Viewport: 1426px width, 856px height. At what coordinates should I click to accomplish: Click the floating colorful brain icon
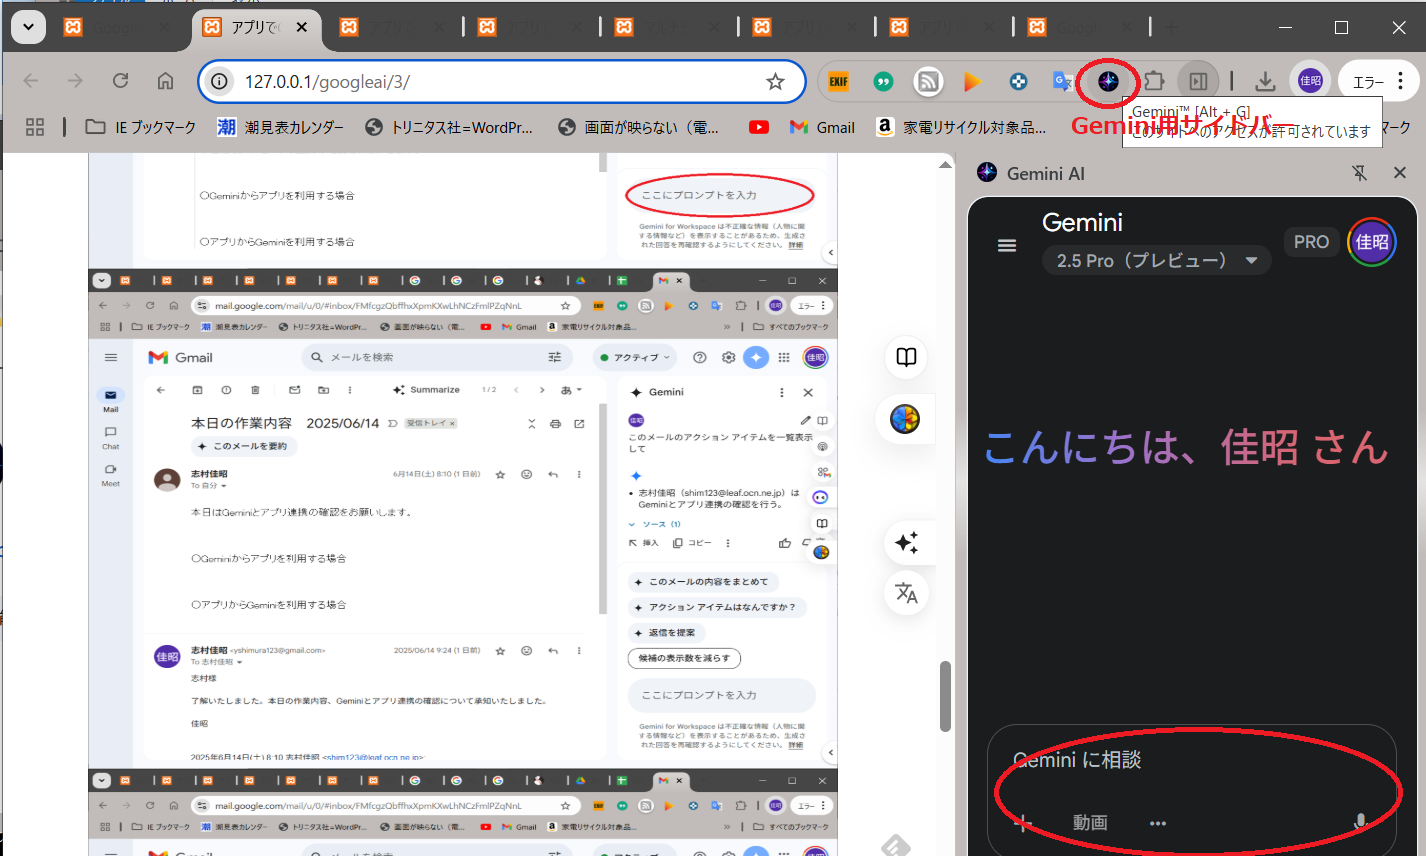click(x=905, y=419)
